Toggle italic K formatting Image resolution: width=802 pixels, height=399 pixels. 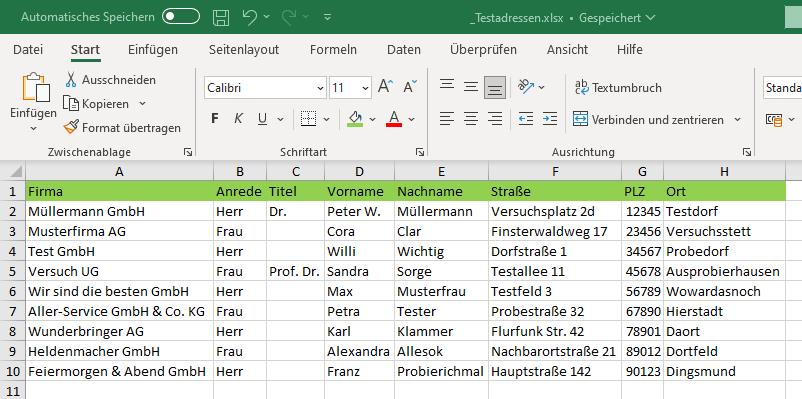(x=238, y=119)
